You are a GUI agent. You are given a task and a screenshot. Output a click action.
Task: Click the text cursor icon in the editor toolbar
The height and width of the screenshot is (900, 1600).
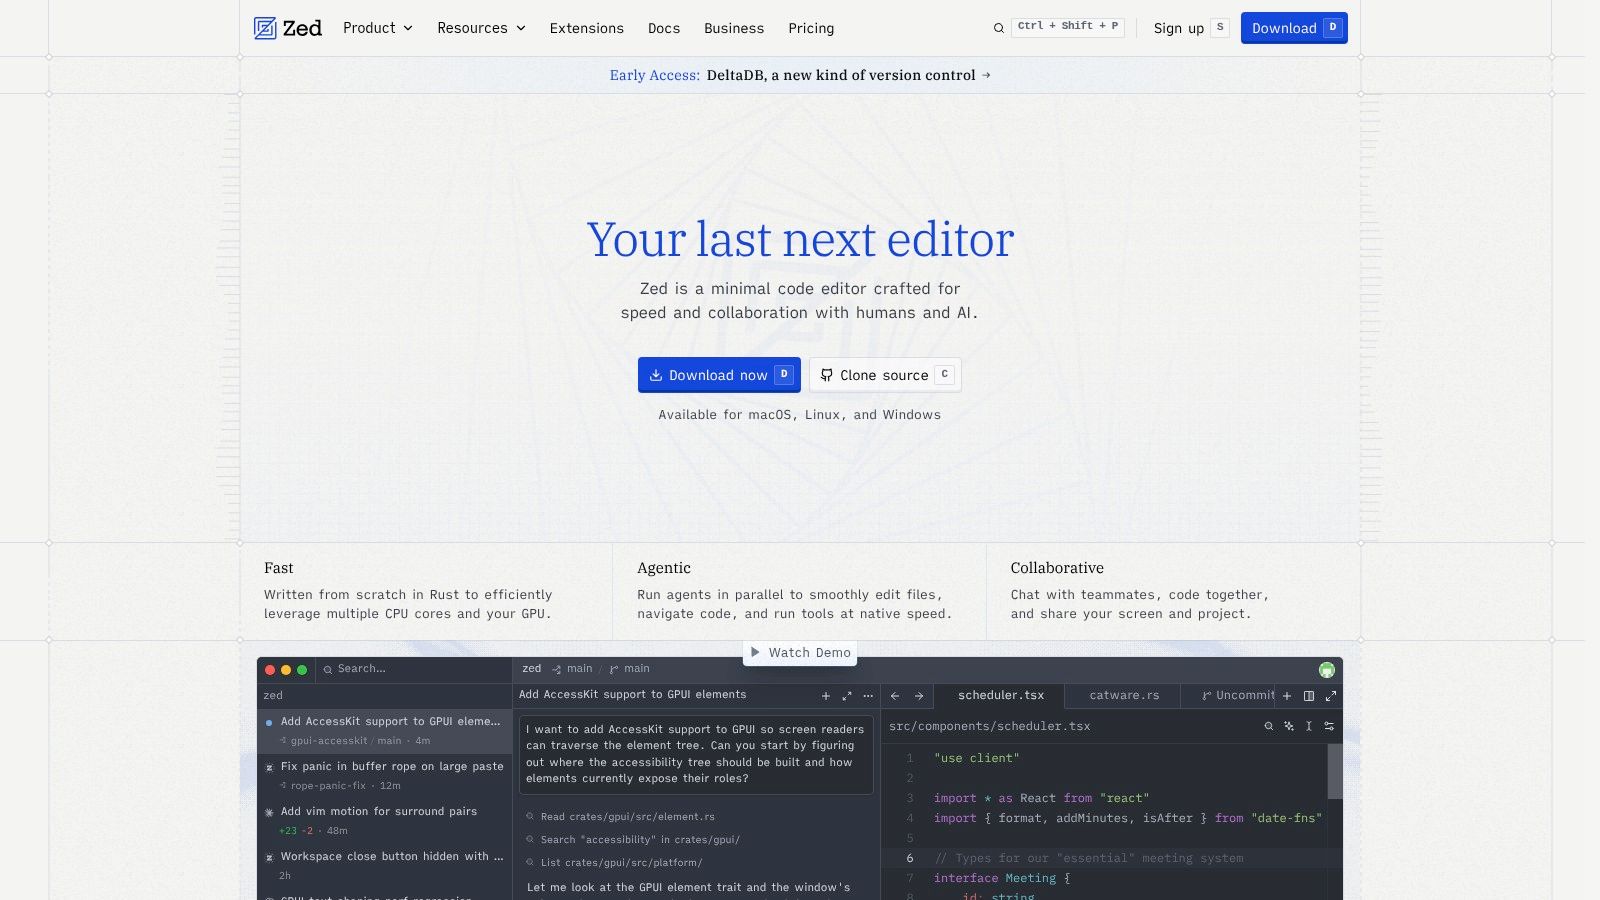(1309, 726)
